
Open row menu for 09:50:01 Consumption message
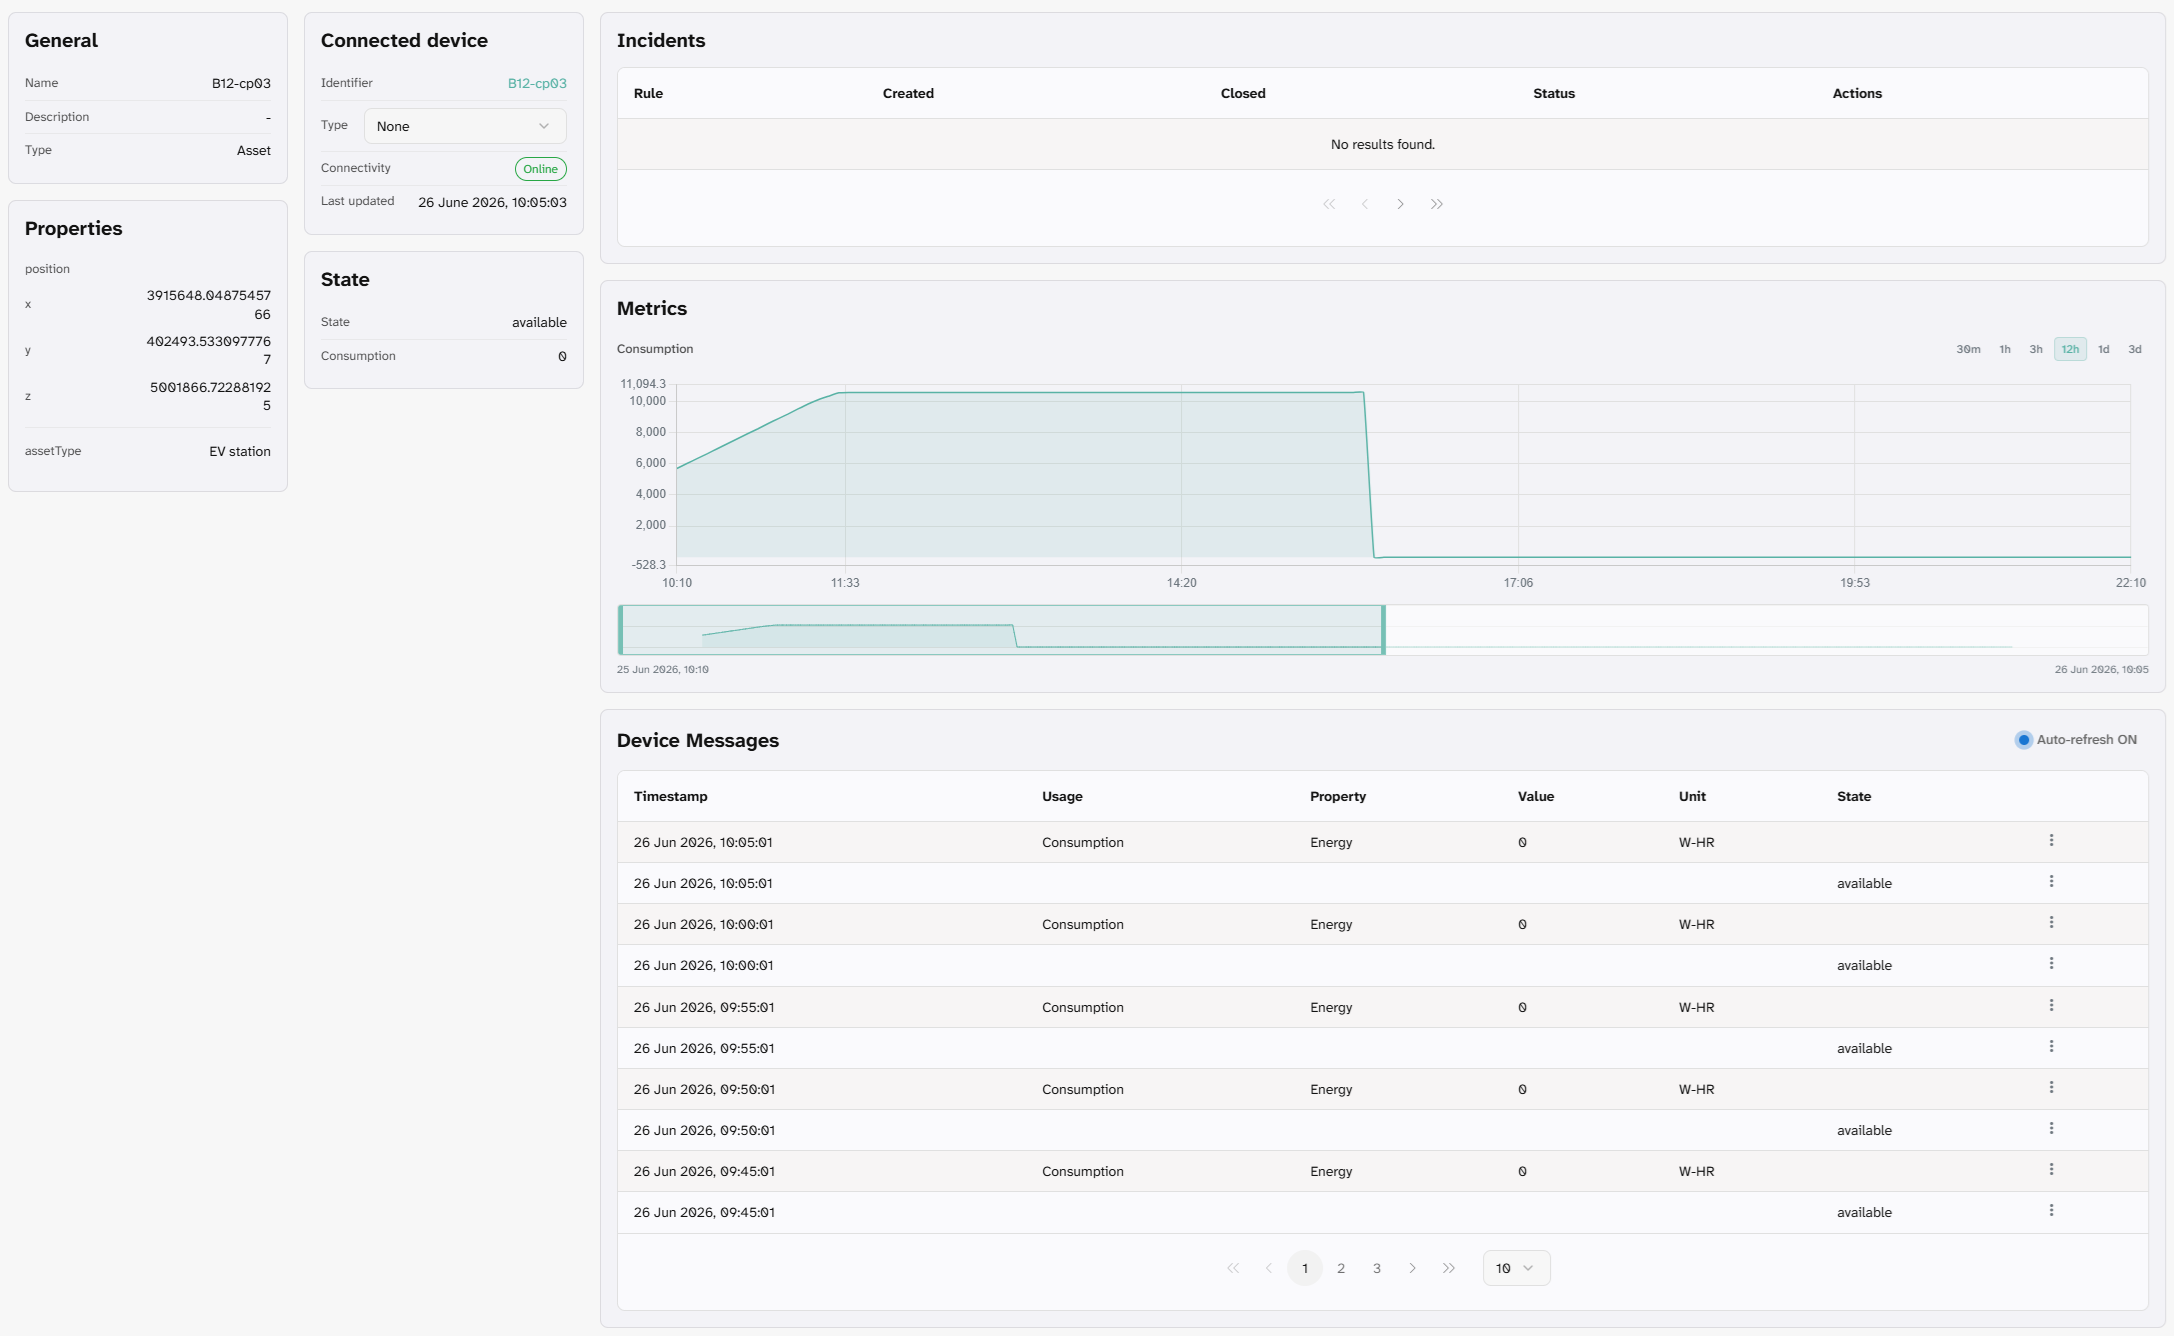click(x=2051, y=1088)
